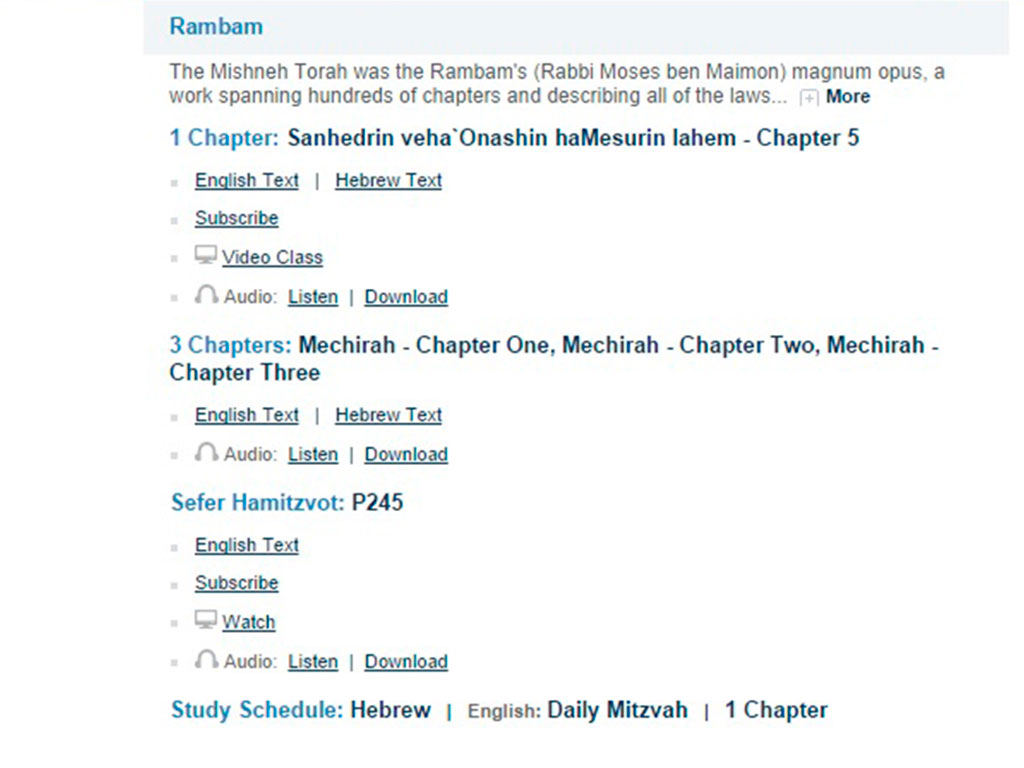Click the monitor icon beside Watch
Screen dimensions: 1024x768
[205, 620]
